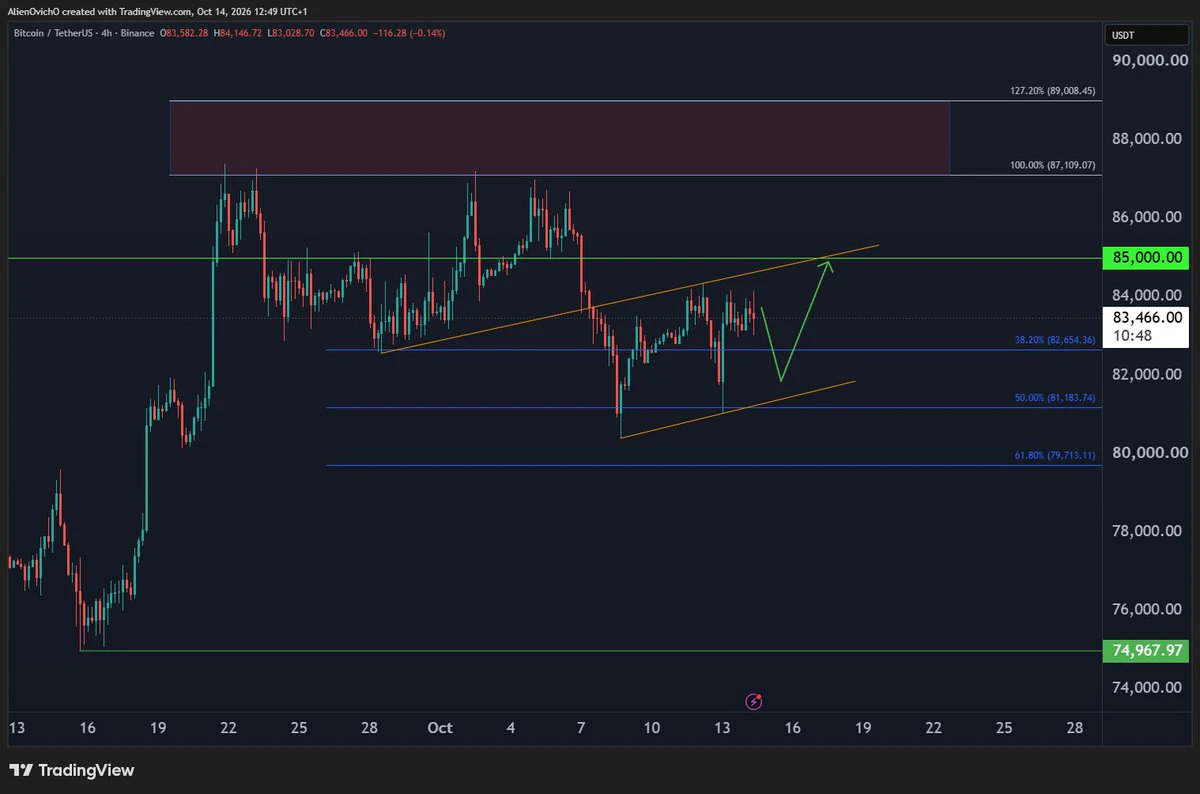Click the Binance exchange name in title
1200x794 pixels.
pyautogui.click(x=137, y=33)
